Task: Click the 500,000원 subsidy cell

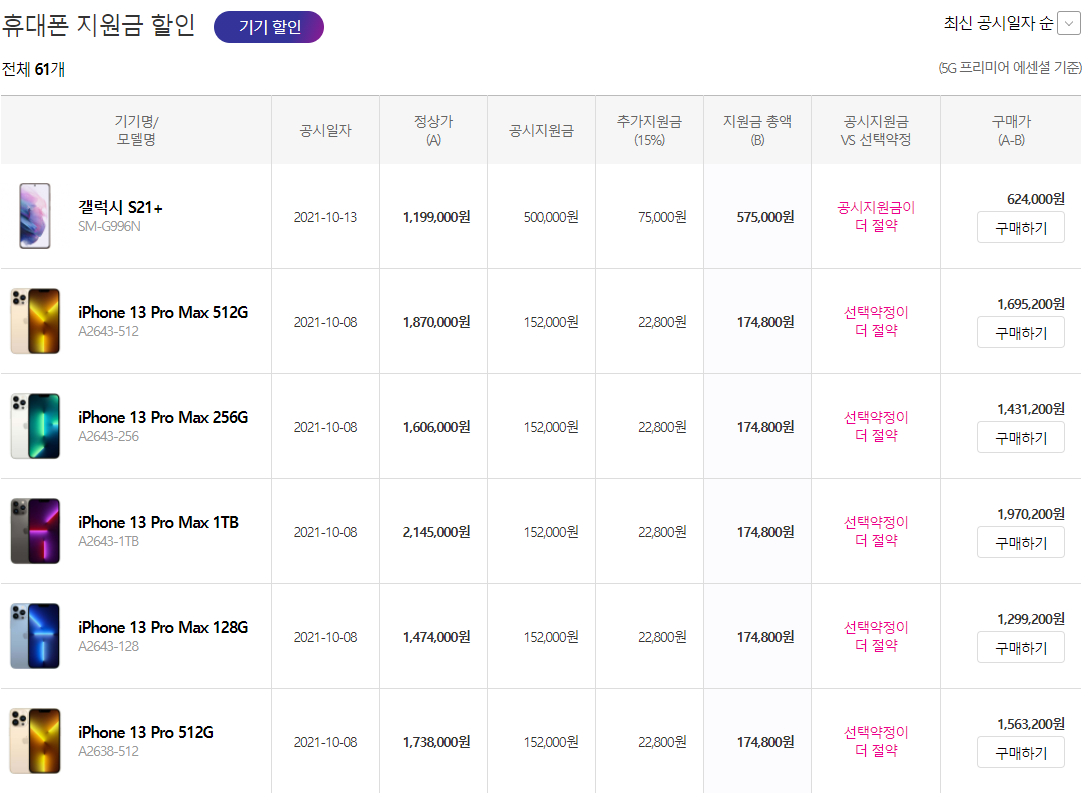Action: click(x=551, y=217)
